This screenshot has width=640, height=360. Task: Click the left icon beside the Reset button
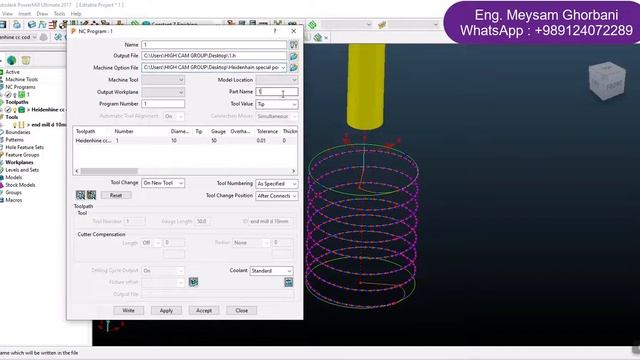[x=80, y=195]
